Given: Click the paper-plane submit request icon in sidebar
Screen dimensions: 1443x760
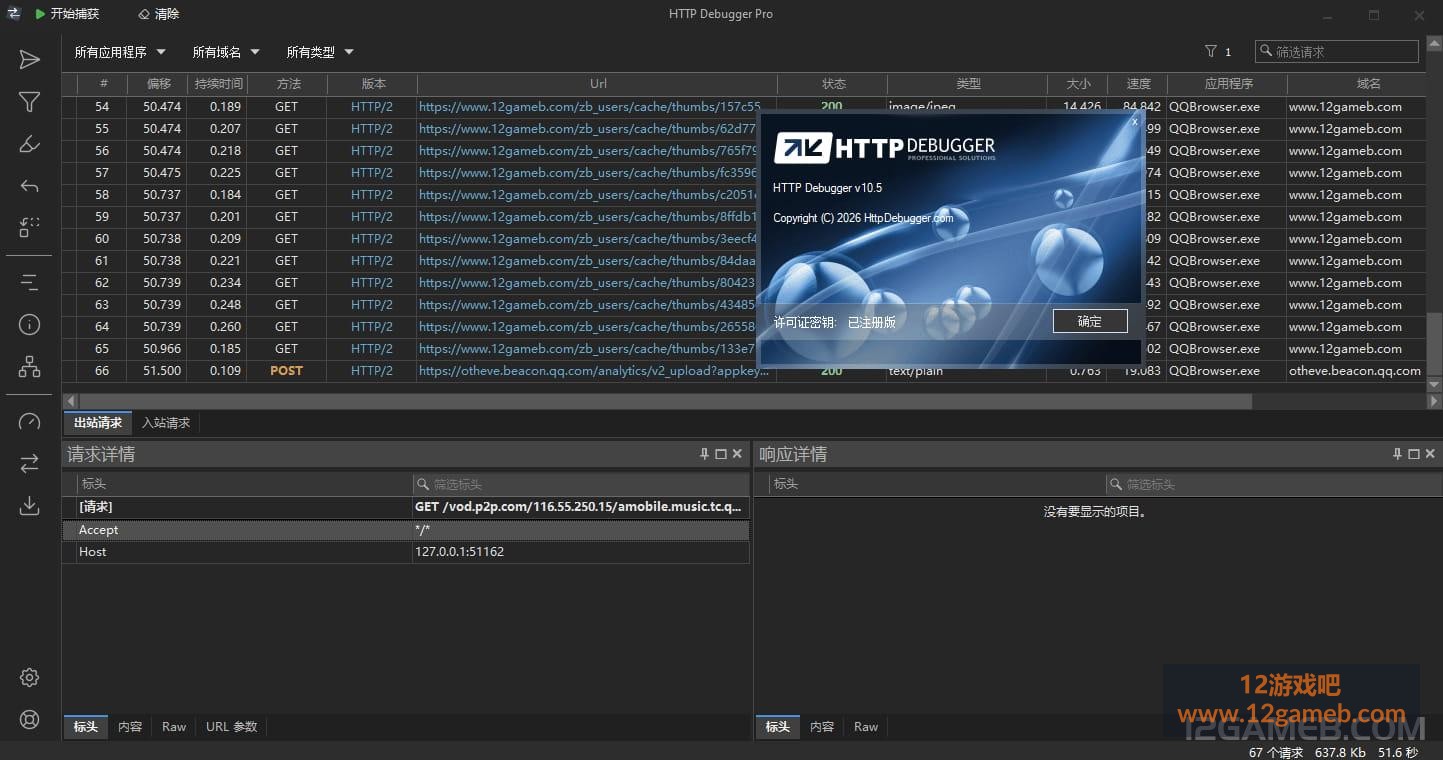Looking at the screenshot, I should point(30,60).
